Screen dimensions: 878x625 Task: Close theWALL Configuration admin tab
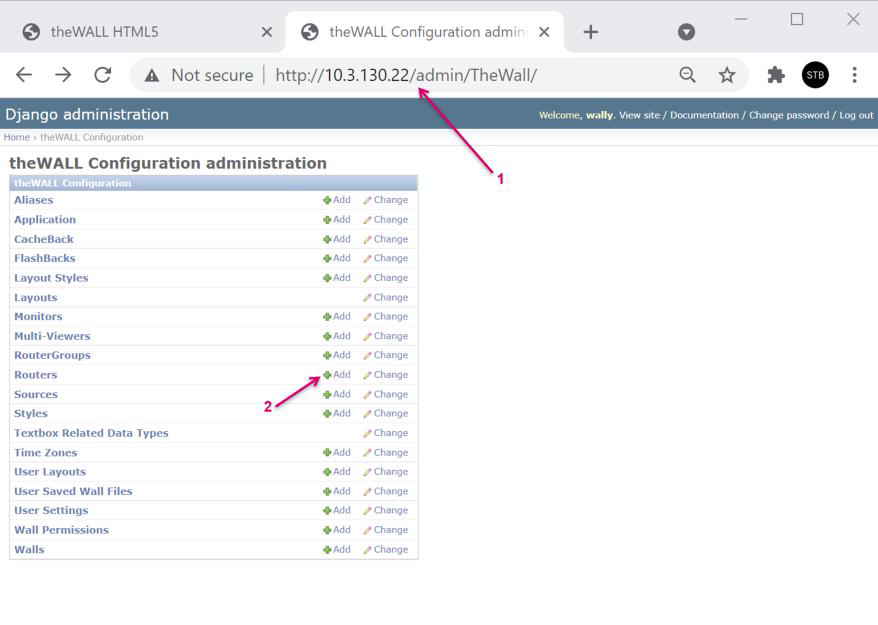pos(544,32)
